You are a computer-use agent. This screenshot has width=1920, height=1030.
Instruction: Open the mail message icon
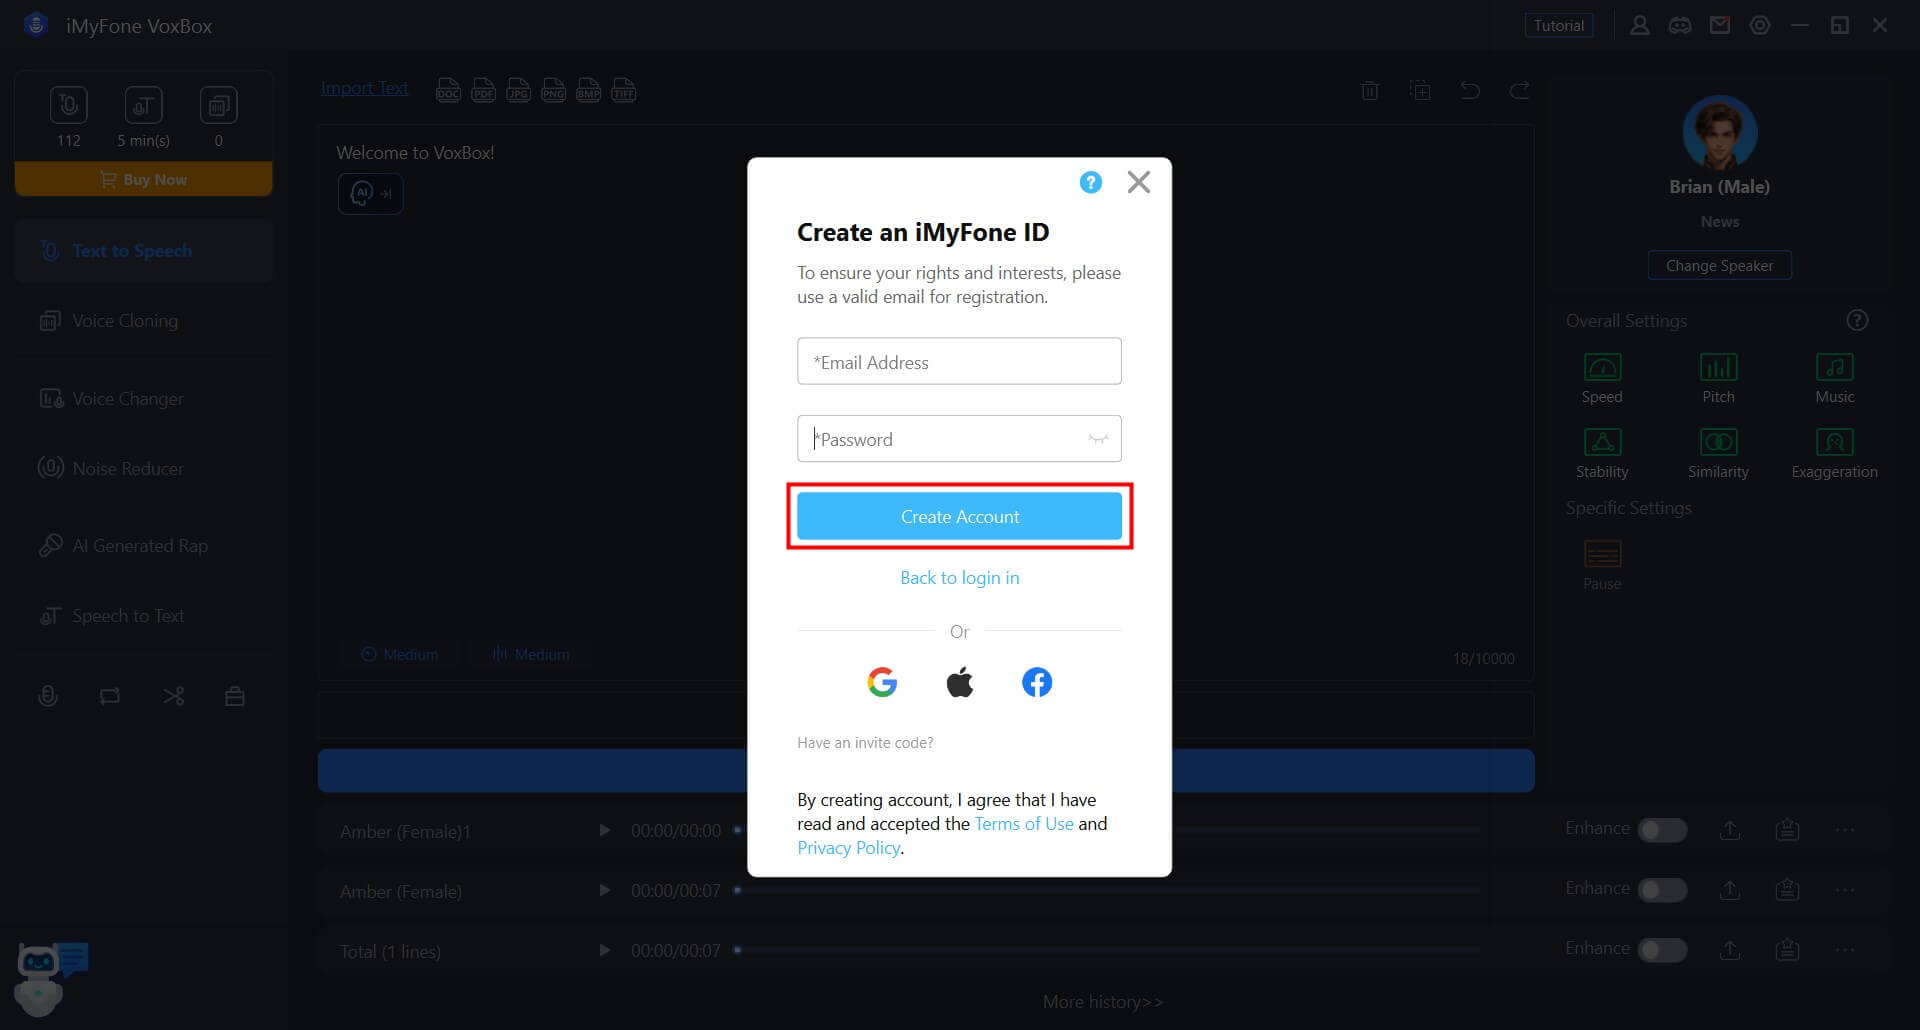(1720, 25)
